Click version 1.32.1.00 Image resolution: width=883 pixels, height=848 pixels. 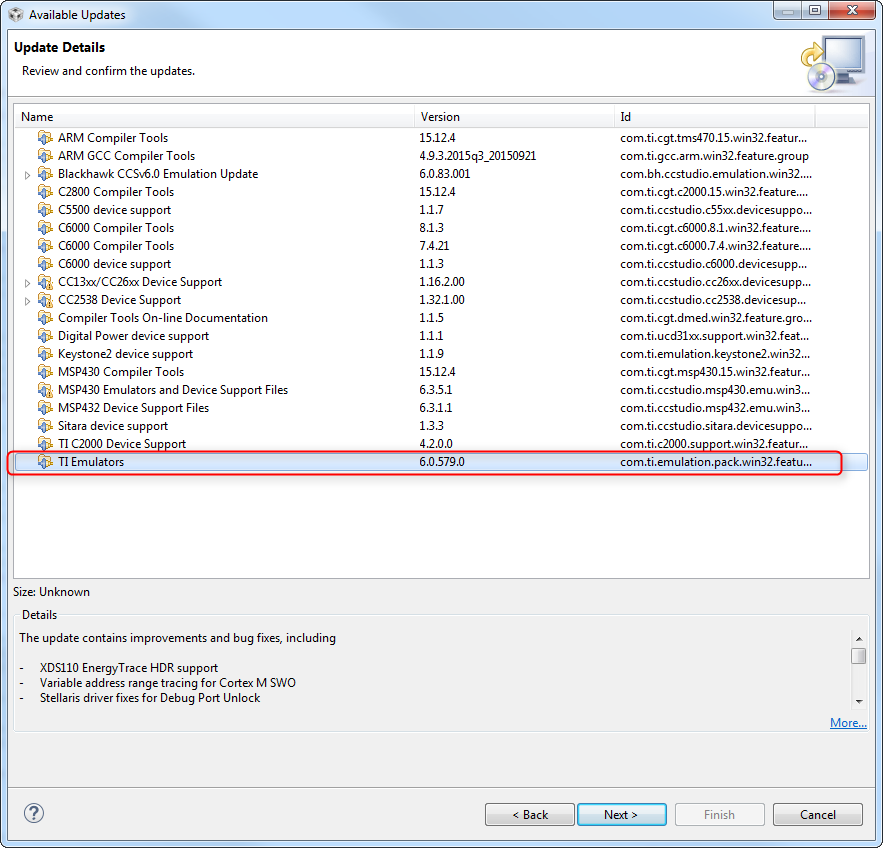click(442, 300)
